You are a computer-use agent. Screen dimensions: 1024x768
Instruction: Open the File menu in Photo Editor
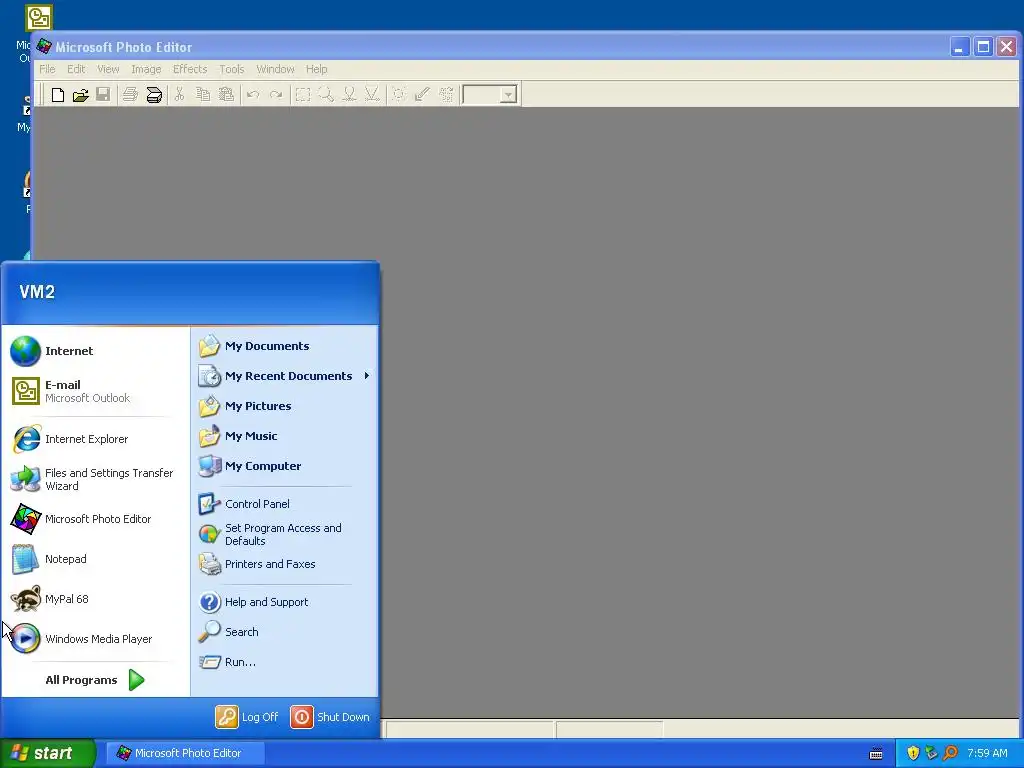coord(47,69)
